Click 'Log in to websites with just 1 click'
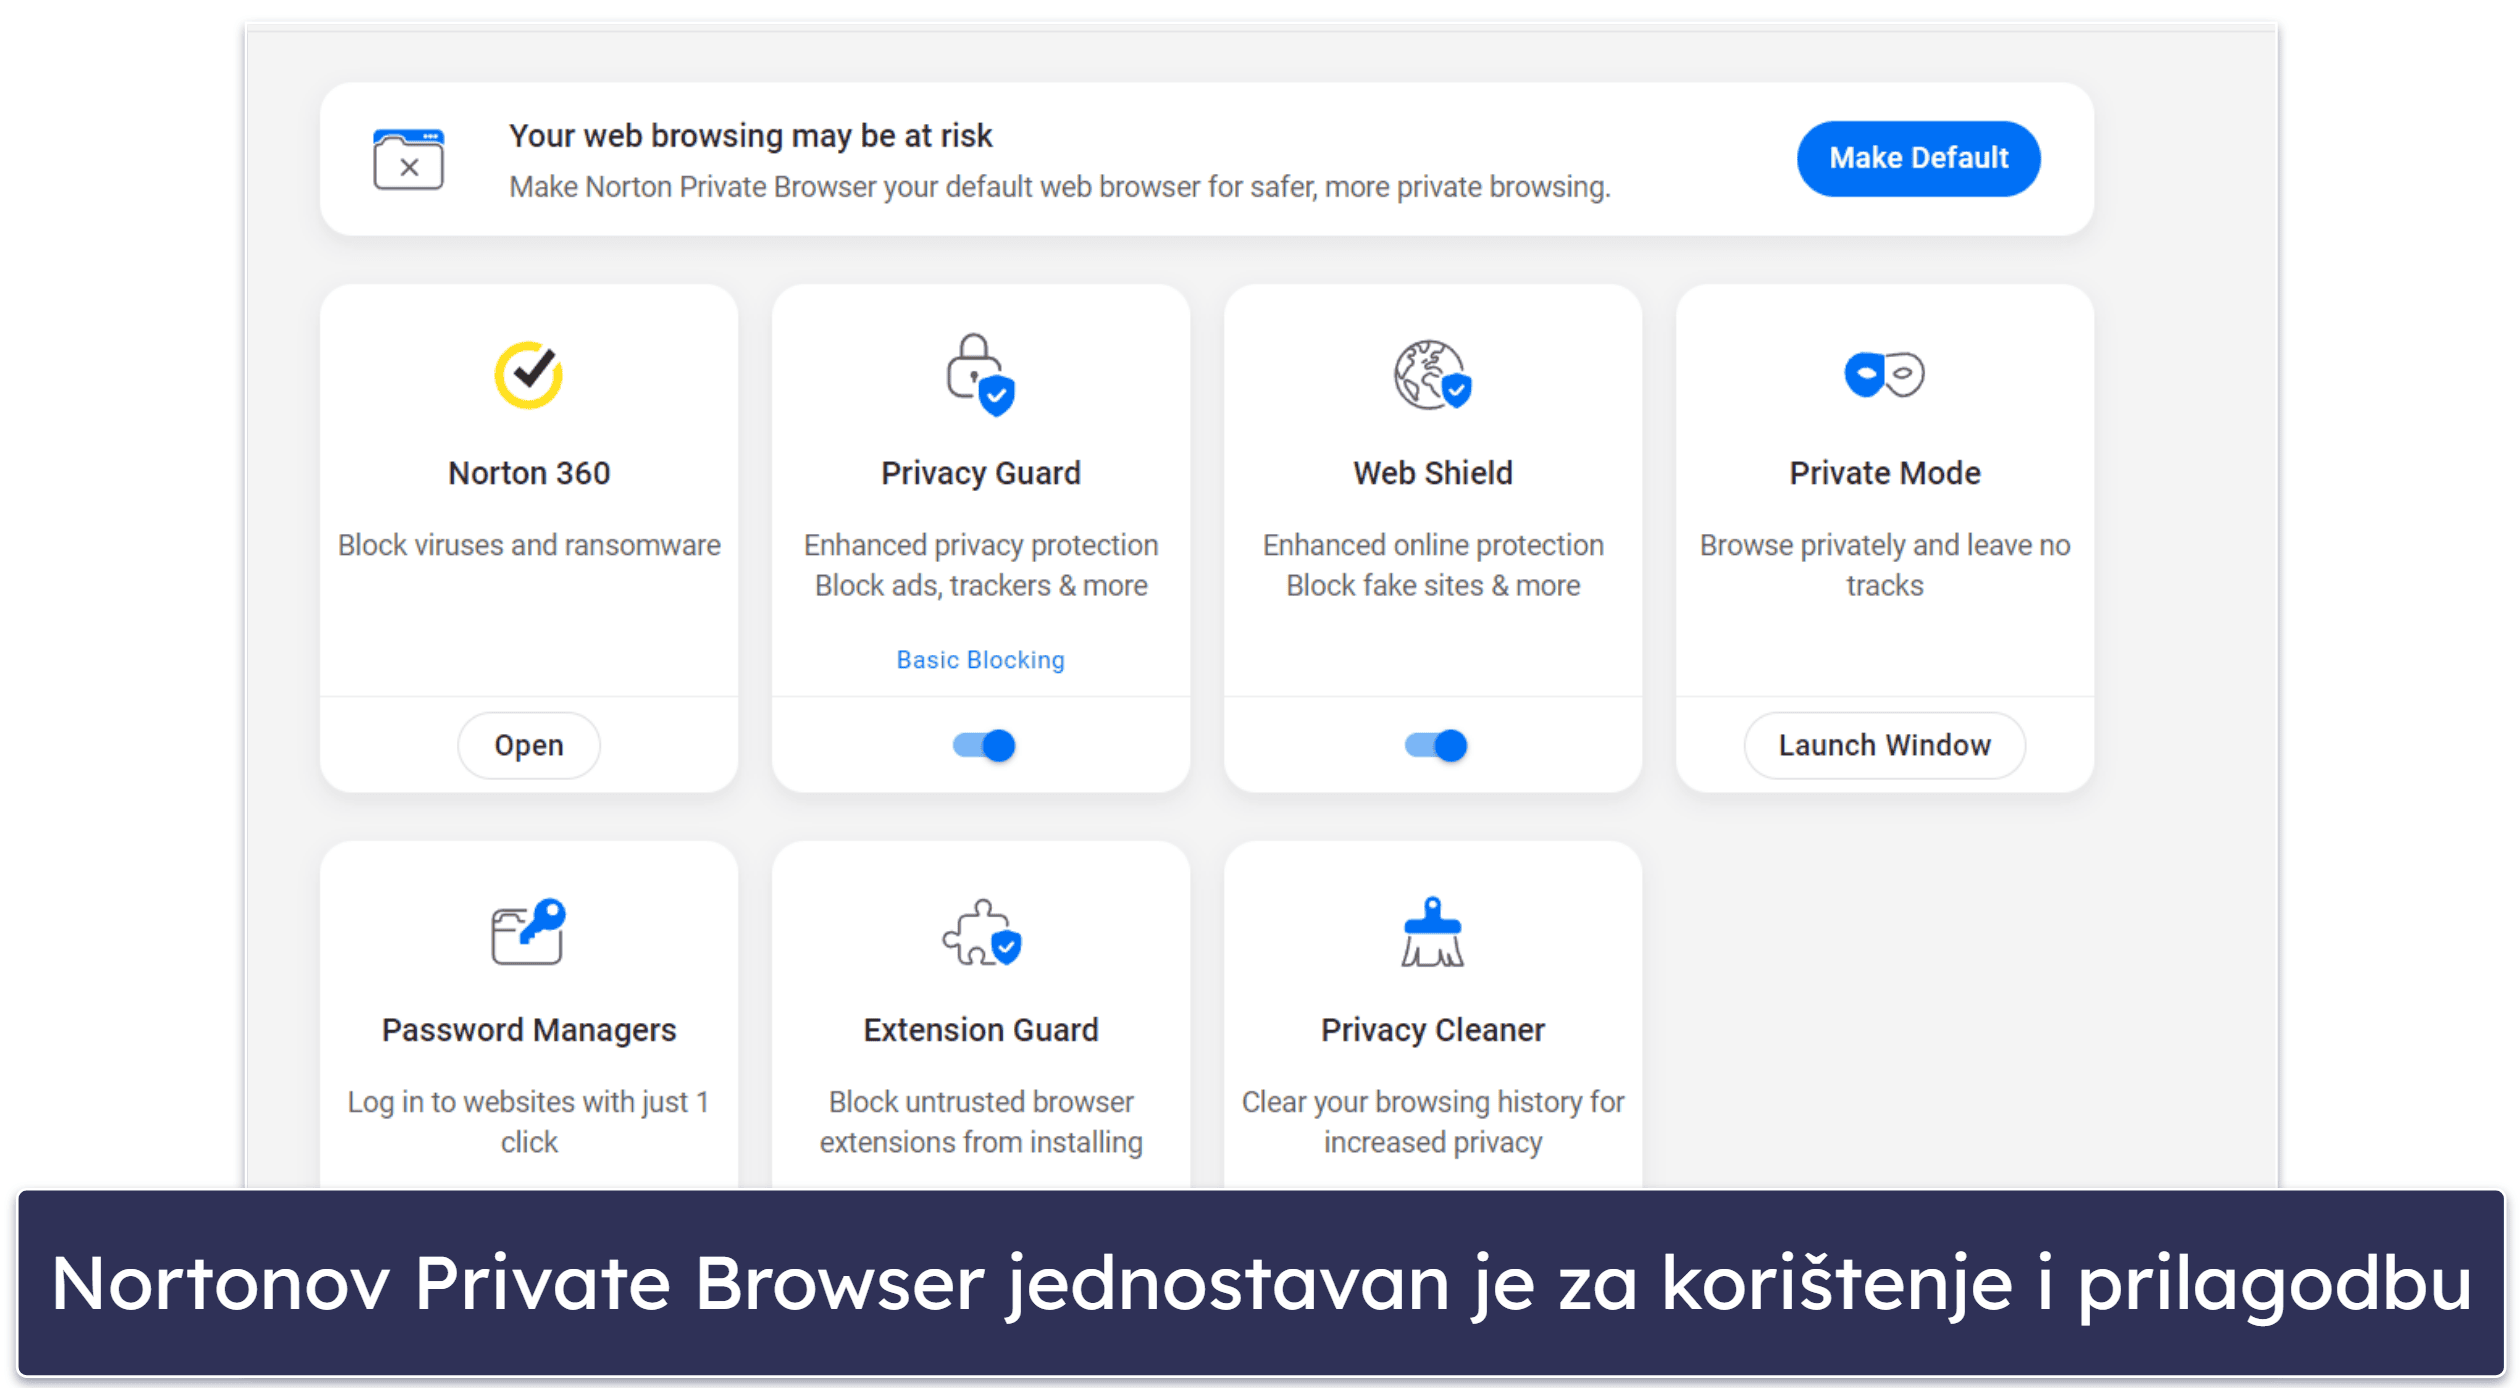2519x1388 pixels. tap(528, 1122)
